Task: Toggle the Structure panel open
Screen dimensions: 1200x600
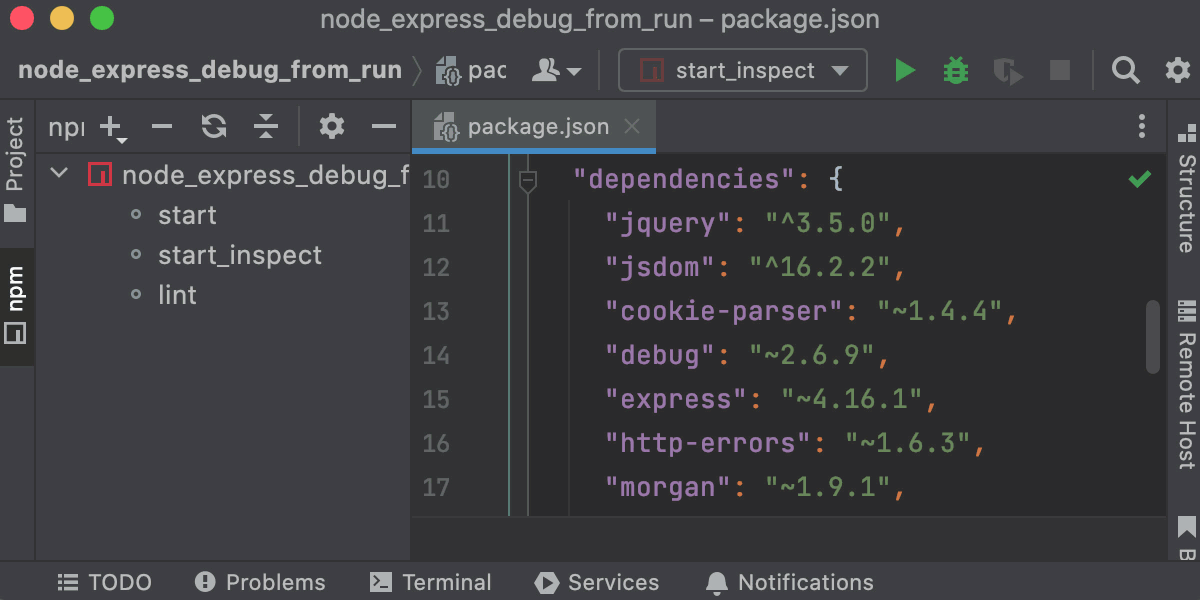Action: click(x=1185, y=190)
